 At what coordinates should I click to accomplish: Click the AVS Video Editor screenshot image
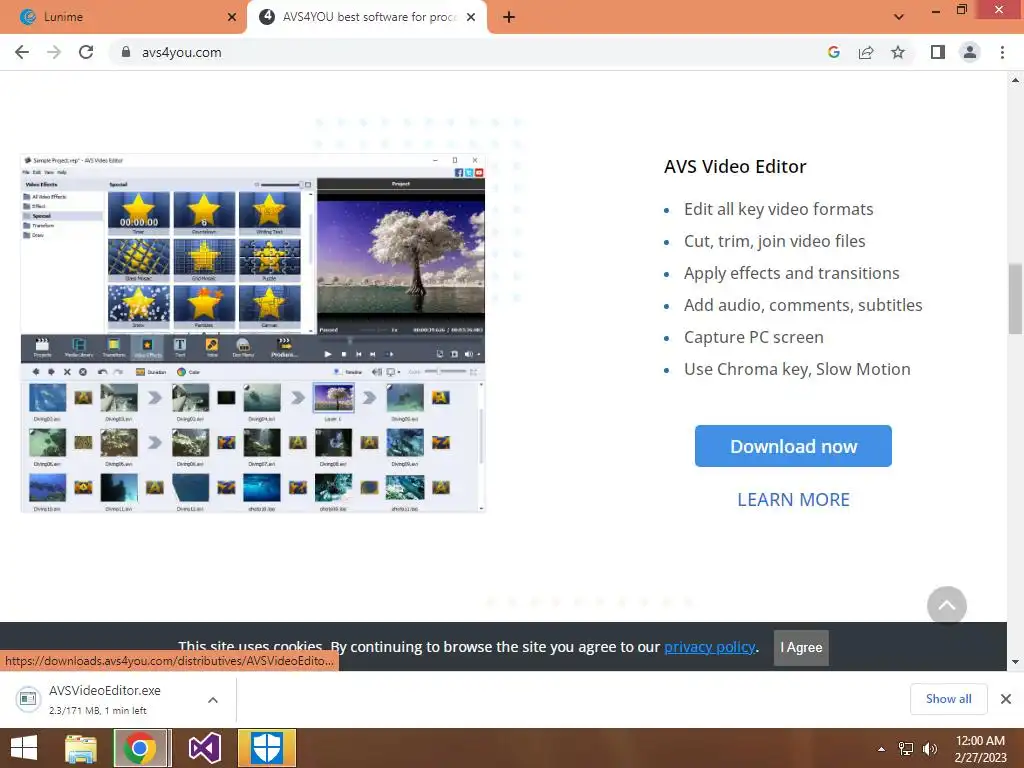pos(253,333)
